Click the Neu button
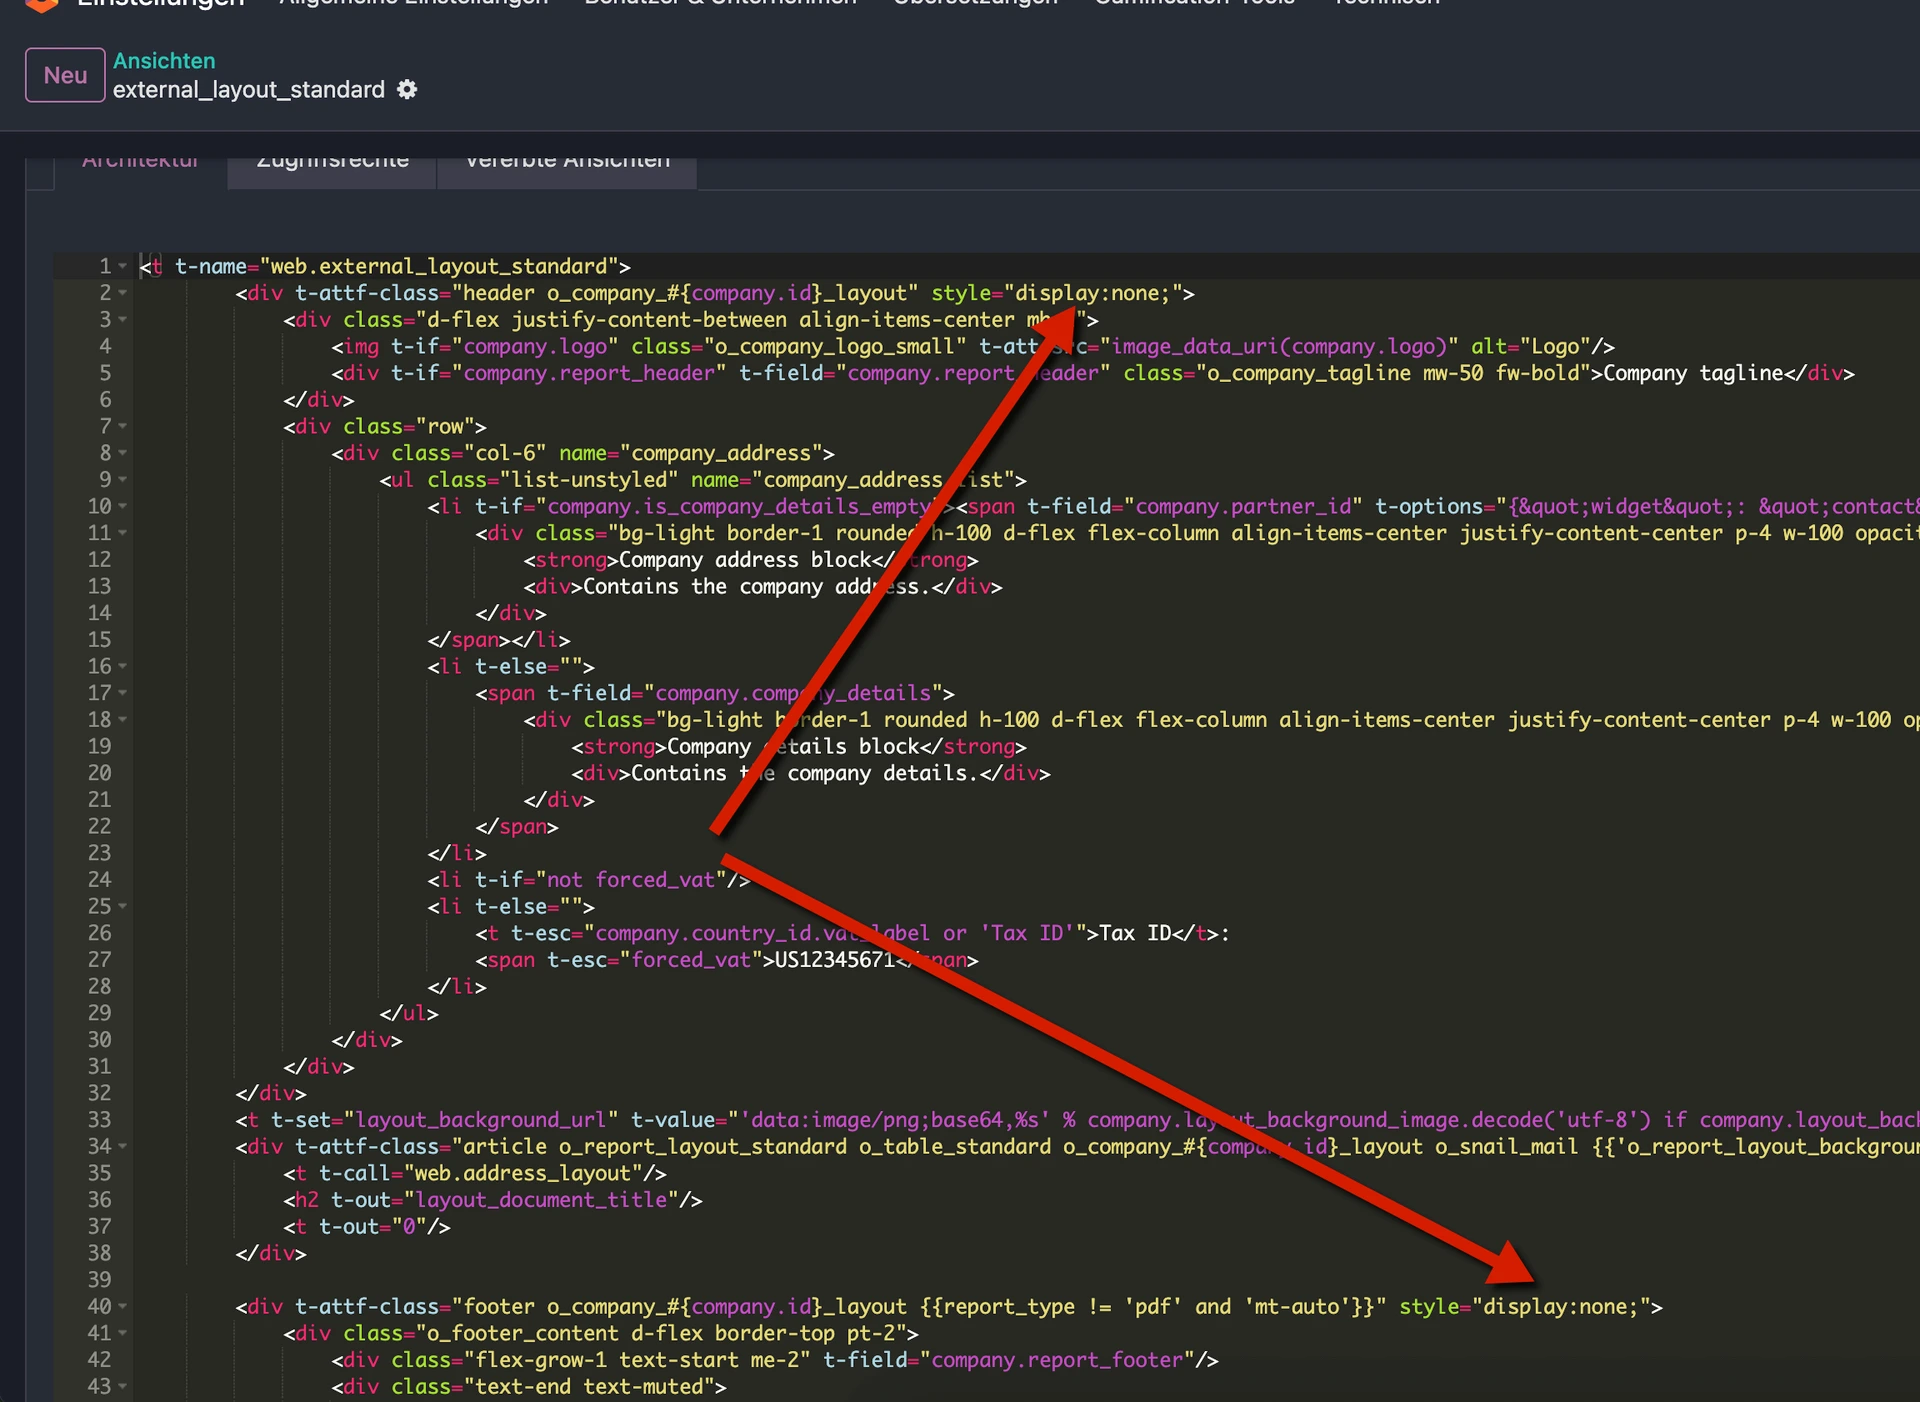Image resolution: width=1920 pixels, height=1402 pixels. [64, 74]
